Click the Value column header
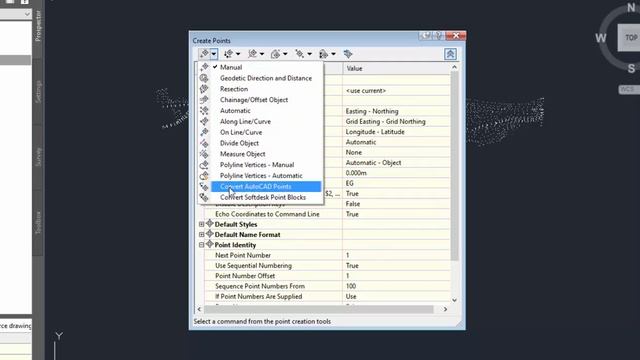The height and width of the screenshot is (360, 640). pyautogui.click(x=396, y=68)
